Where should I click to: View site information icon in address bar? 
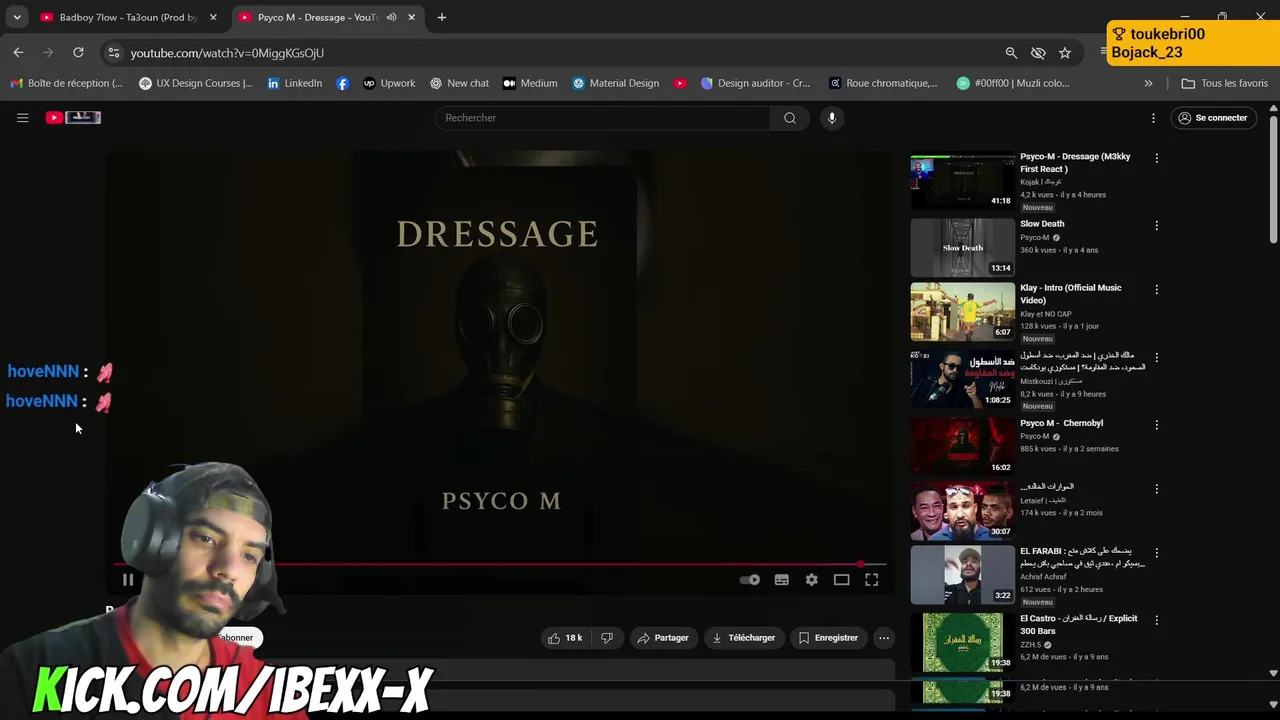click(x=113, y=53)
